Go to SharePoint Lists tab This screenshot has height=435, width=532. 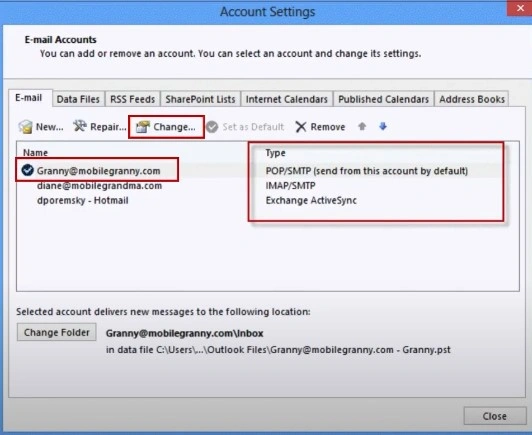click(200, 99)
